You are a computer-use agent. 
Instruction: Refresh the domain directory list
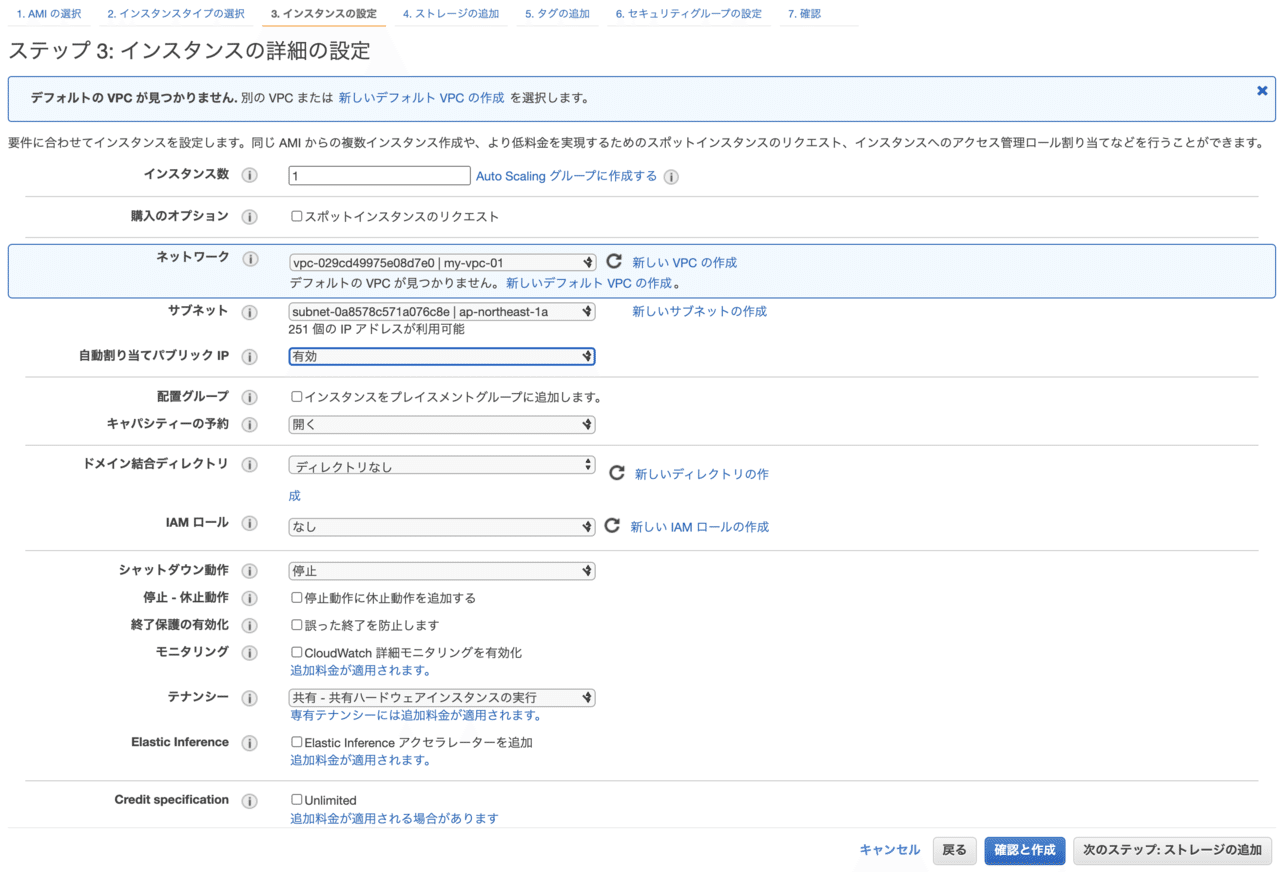point(617,473)
